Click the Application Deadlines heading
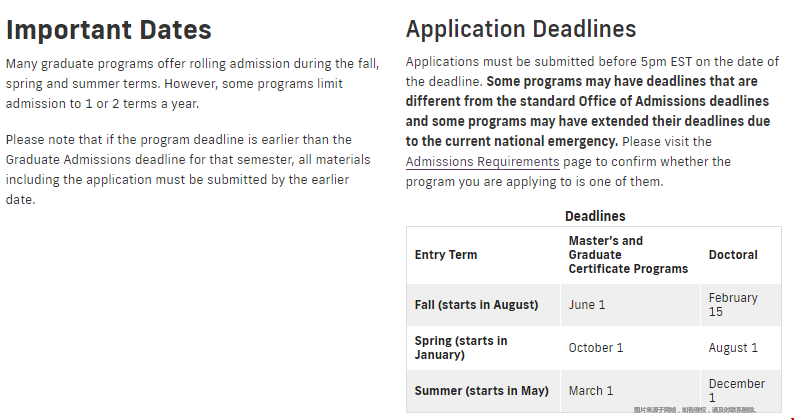This screenshot has height=420, width=794. click(x=521, y=29)
